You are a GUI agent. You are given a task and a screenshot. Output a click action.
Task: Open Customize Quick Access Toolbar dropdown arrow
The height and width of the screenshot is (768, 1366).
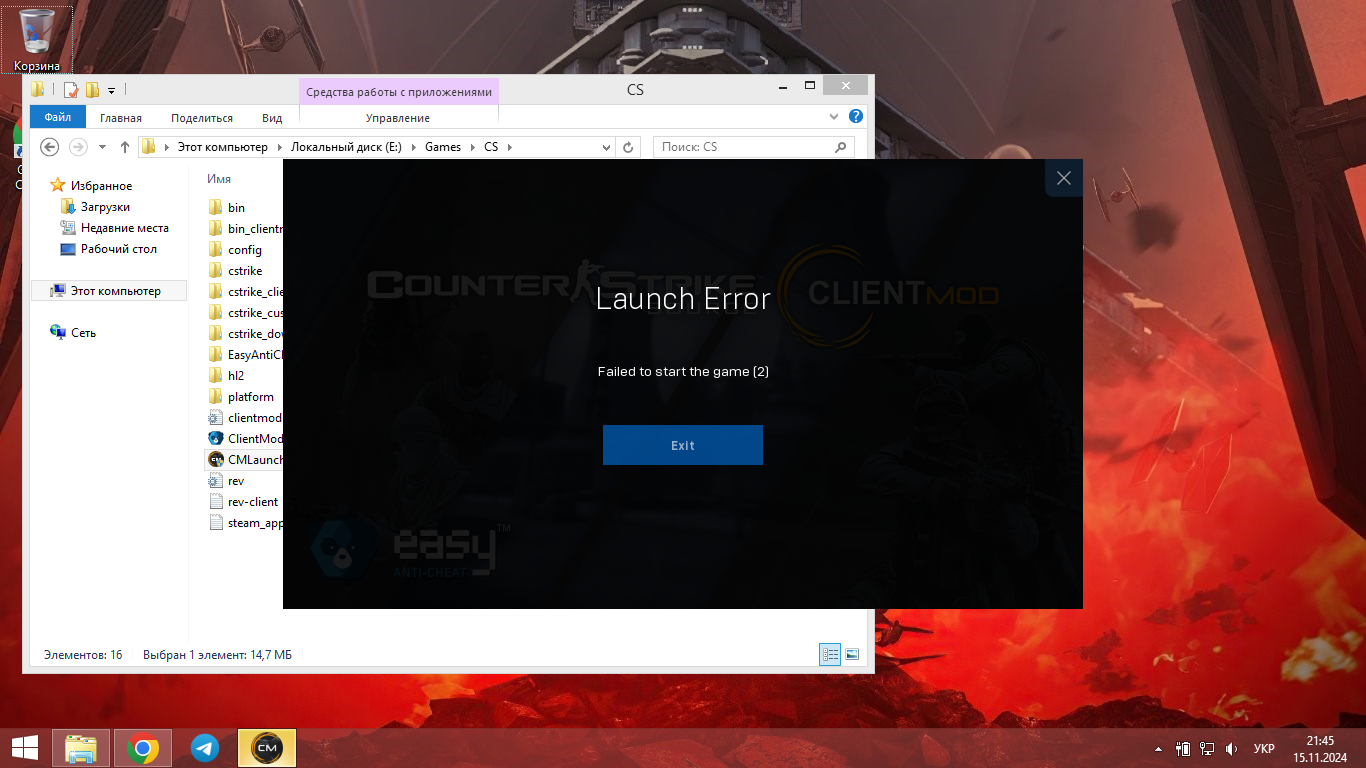(111, 91)
